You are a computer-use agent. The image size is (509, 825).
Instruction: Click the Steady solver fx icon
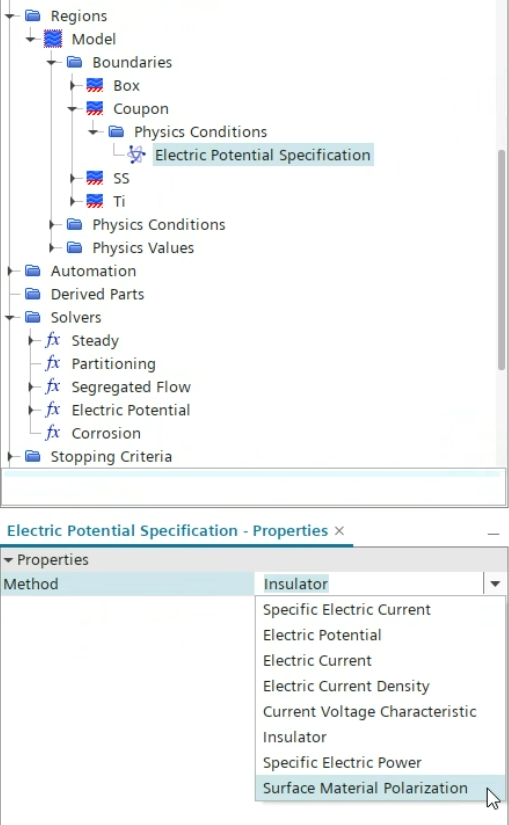(53, 340)
